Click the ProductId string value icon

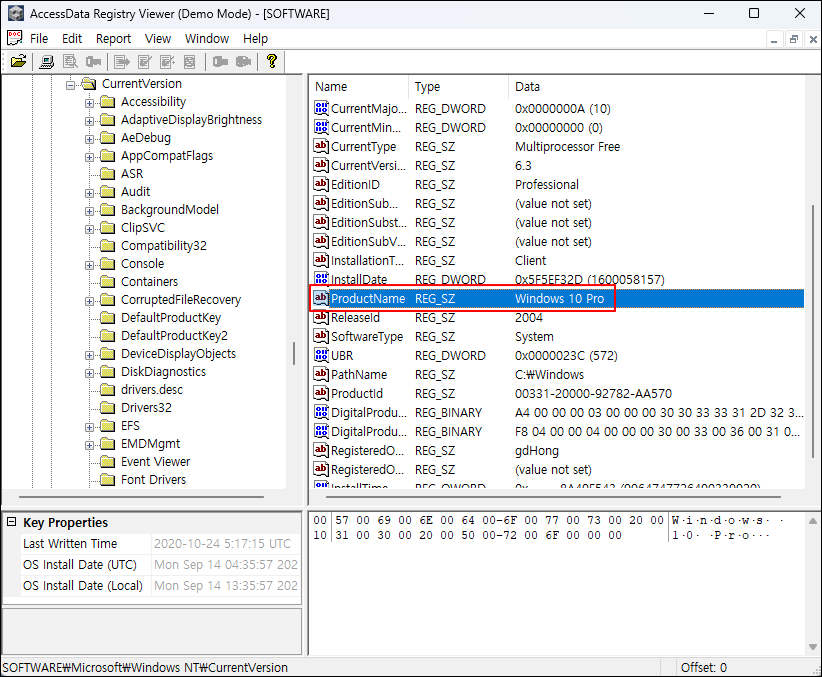pyautogui.click(x=321, y=393)
